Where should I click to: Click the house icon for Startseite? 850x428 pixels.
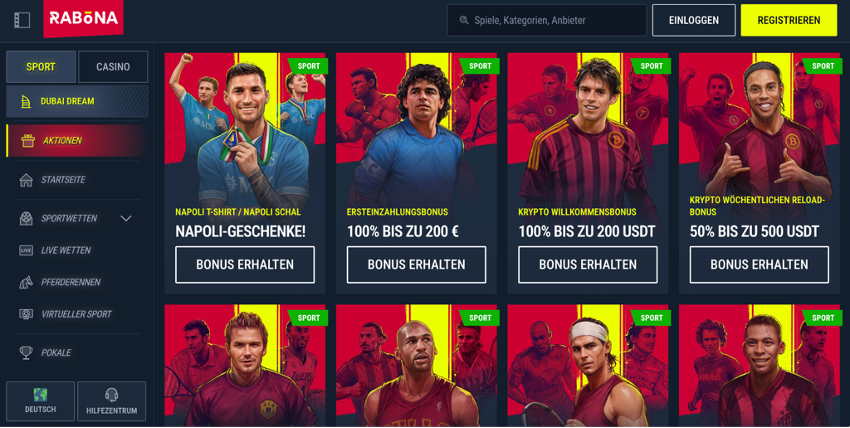pyautogui.click(x=26, y=180)
